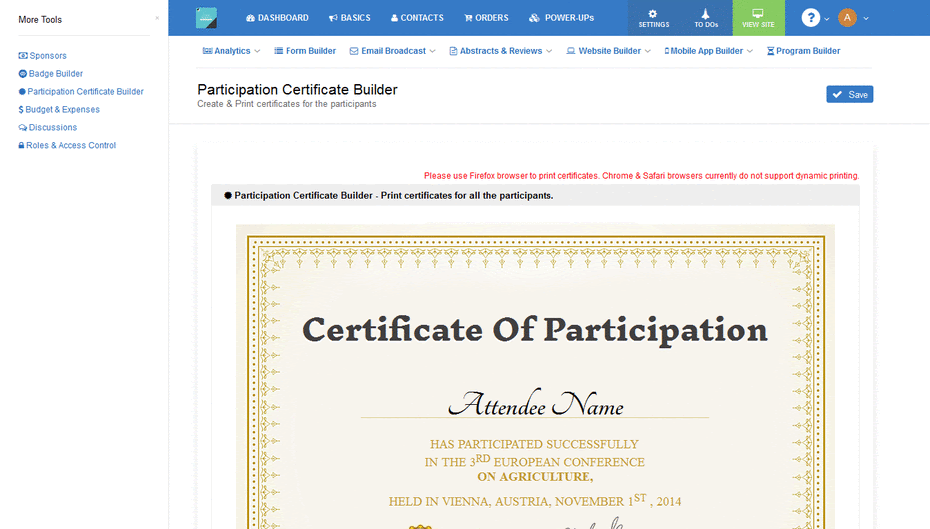
Task: Select Participation Certificate Builder in the sidebar
Action: (81, 91)
